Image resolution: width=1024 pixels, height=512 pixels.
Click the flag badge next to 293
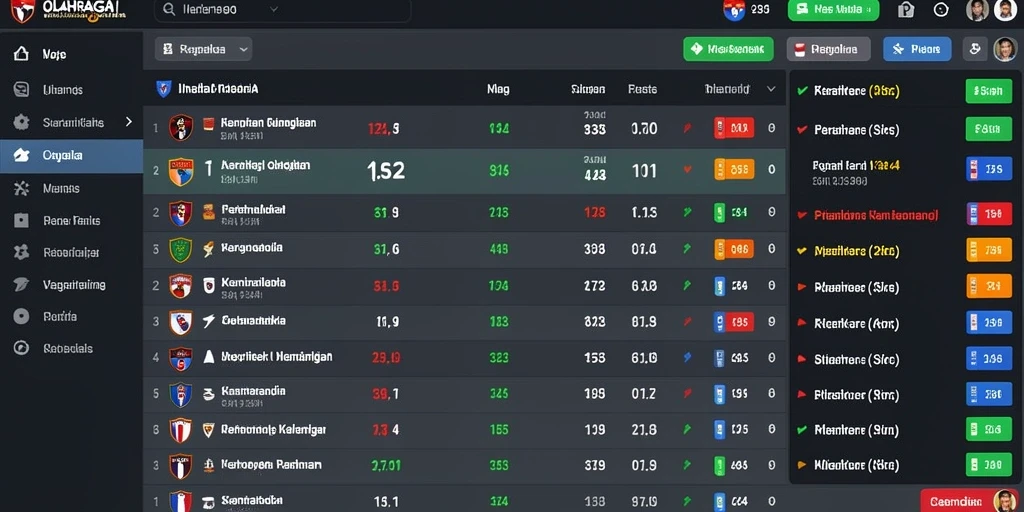(734, 10)
